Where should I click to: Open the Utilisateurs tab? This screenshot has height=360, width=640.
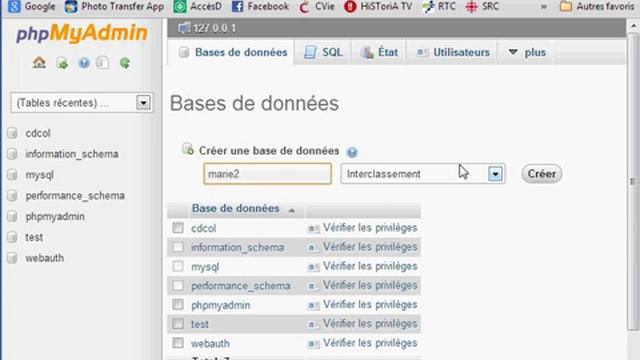[452, 52]
